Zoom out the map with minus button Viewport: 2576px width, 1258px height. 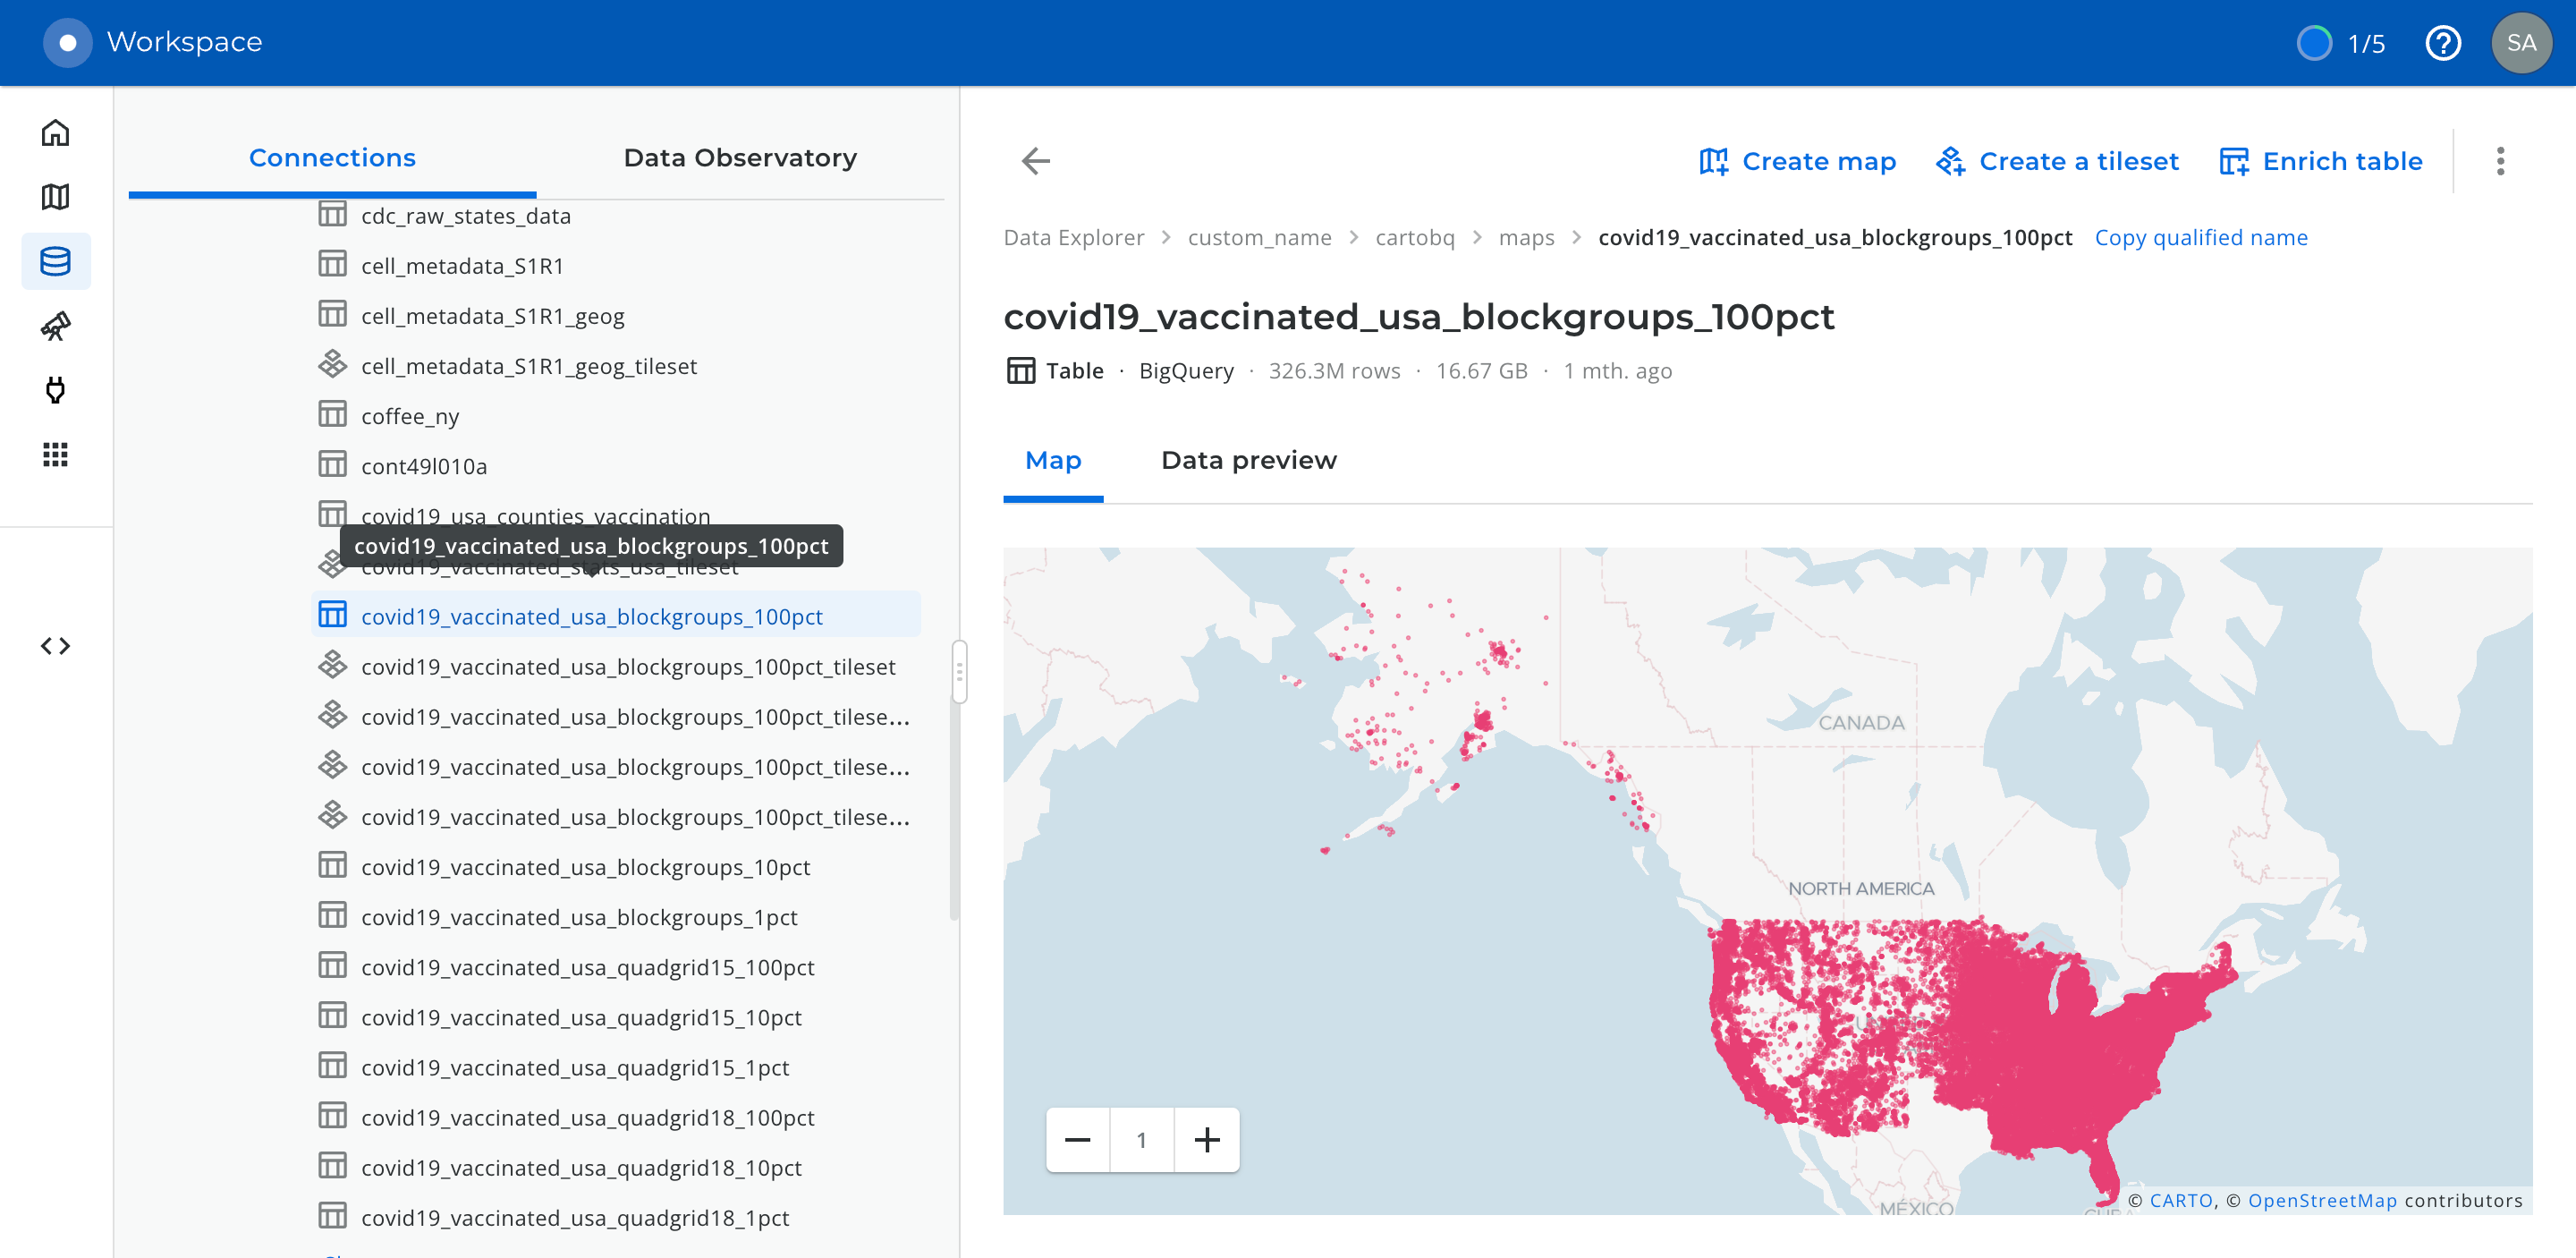[x=1077, y=1140]
